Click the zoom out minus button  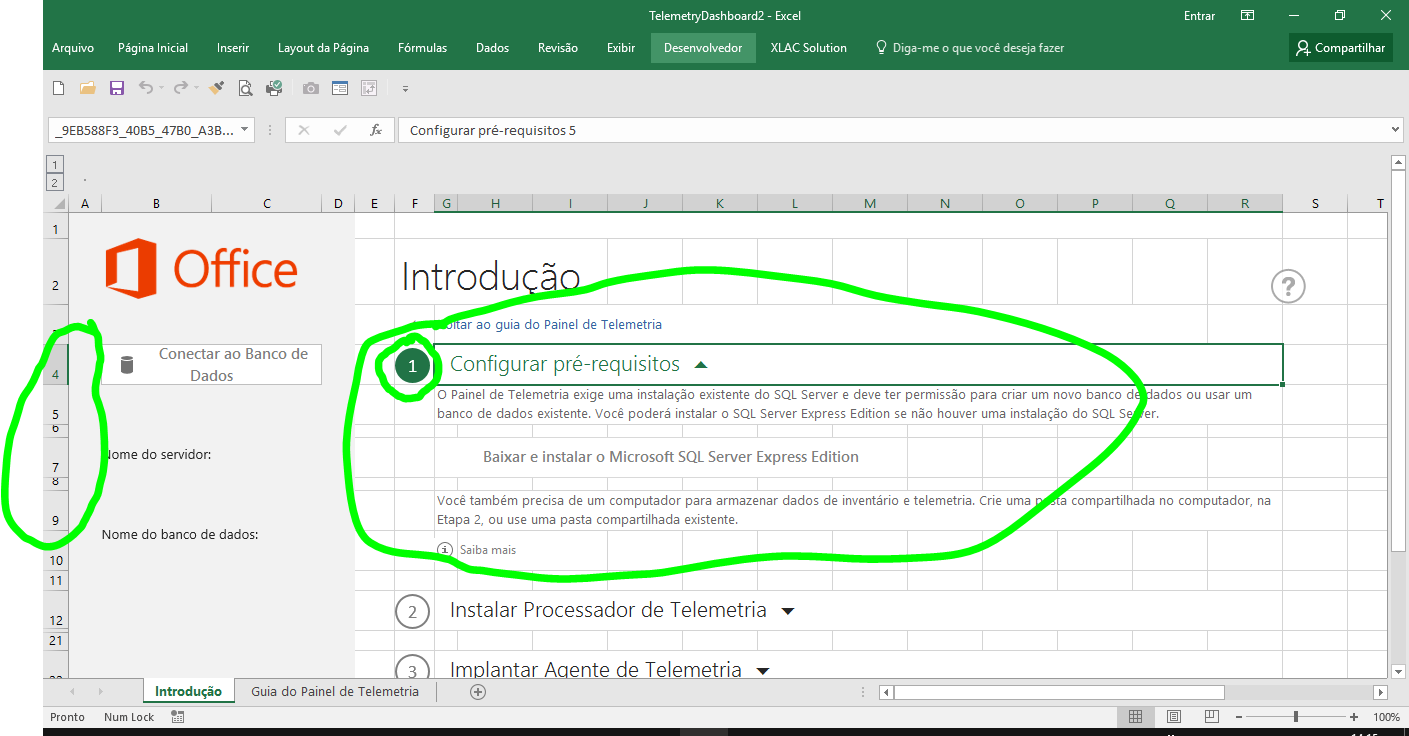[1239, 717]
